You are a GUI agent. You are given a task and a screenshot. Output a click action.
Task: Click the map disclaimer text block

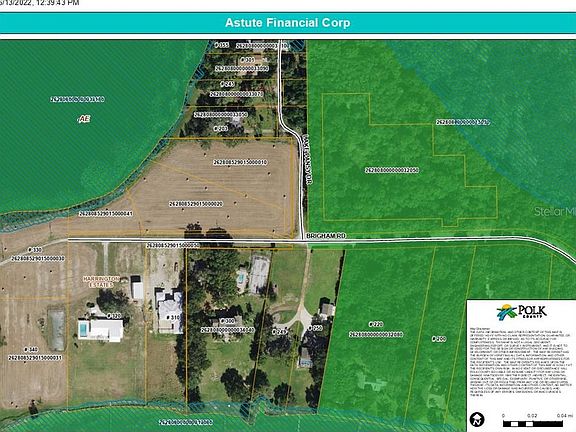(x=521, y=362)
